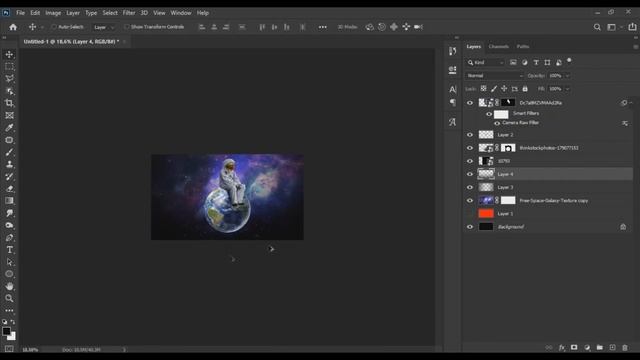The image size is (640, 360).
Task: Toggle layer filtering on/off switch
Action: click(x=569, y=61)
